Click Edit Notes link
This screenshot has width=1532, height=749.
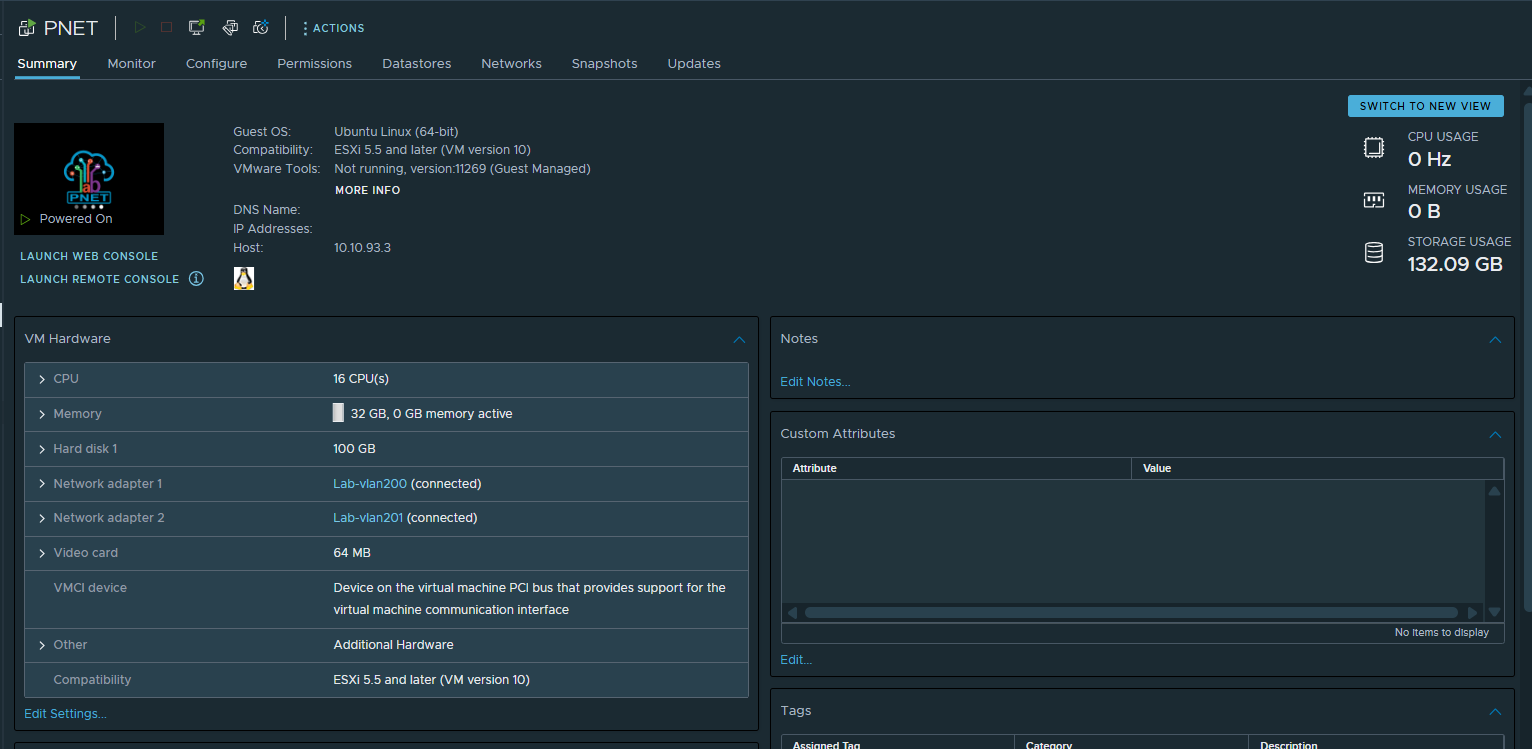pyautogui.click(x=815, y=382)
